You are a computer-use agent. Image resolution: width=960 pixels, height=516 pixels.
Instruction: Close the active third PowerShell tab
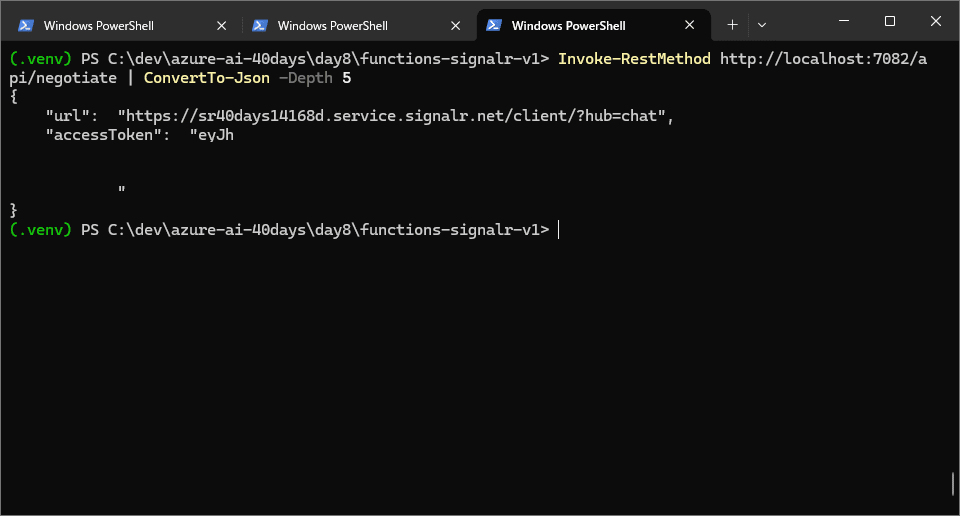click(x=689, y=25)
